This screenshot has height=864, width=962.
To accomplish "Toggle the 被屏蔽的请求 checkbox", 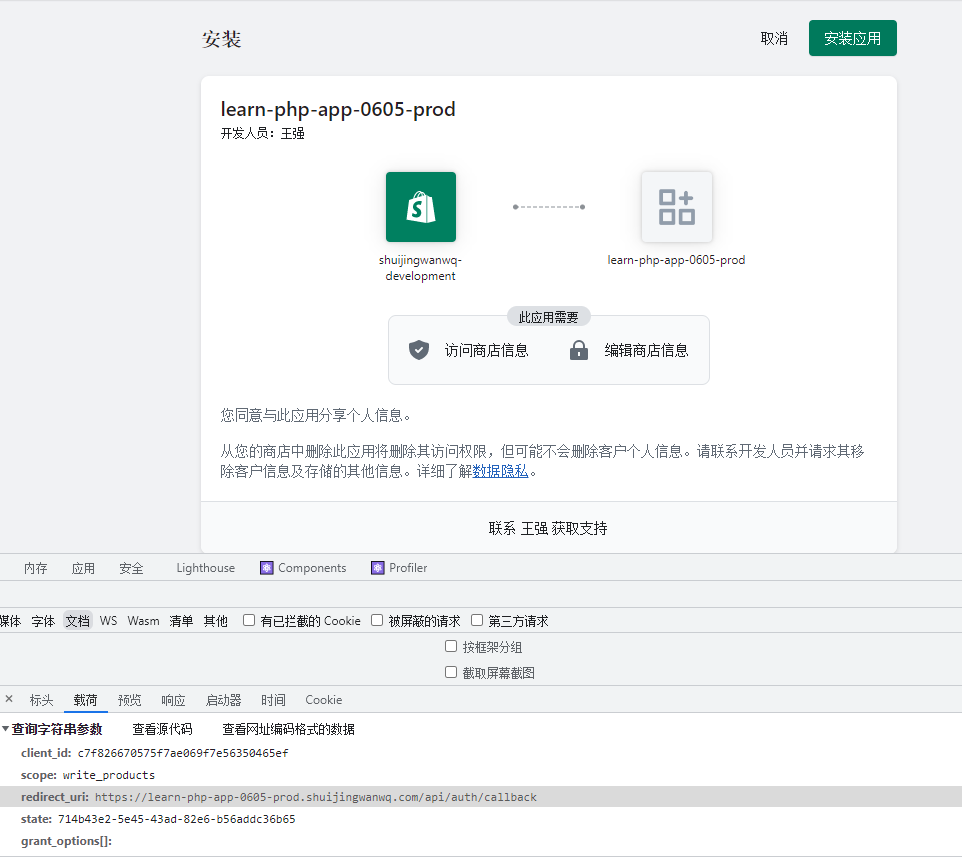I will [x=377, y=621].
